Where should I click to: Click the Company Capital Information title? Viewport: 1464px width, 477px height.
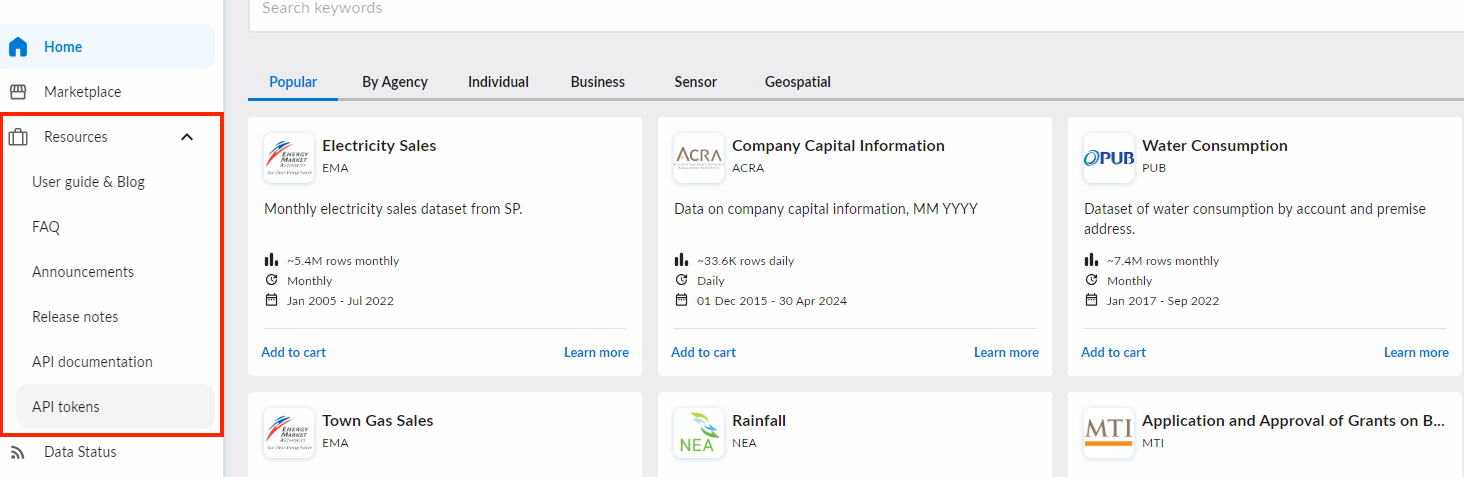click(x=838, y=146)
